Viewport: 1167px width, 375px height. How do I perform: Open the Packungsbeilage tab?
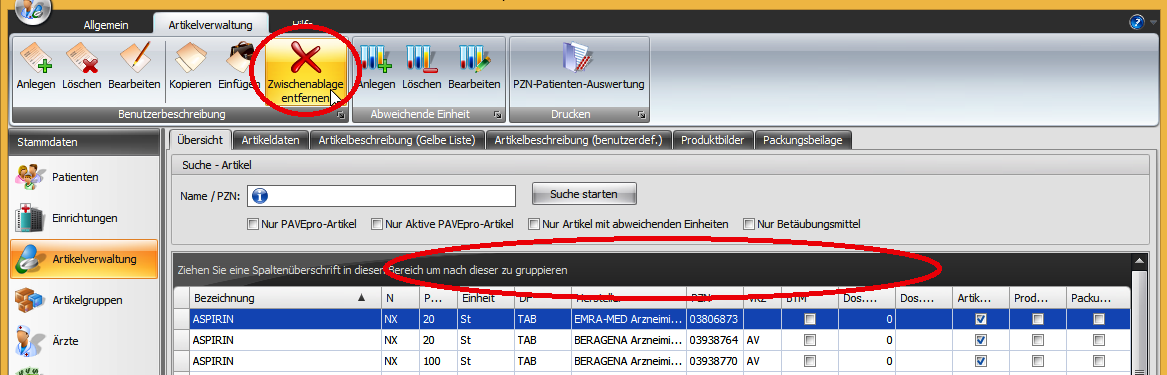click(x=803, y=140)
